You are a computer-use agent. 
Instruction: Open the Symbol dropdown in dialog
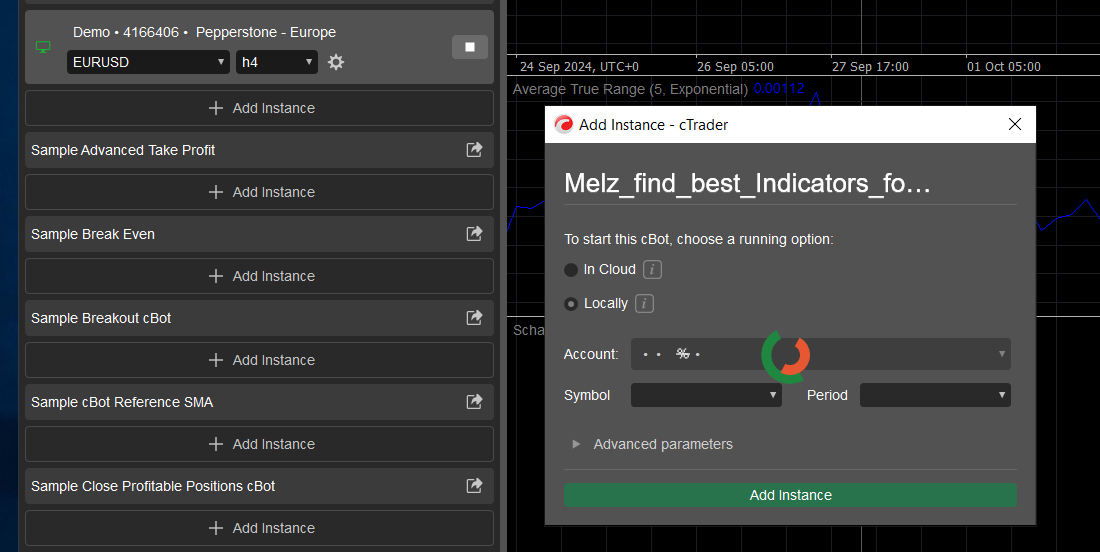[706, 395]
